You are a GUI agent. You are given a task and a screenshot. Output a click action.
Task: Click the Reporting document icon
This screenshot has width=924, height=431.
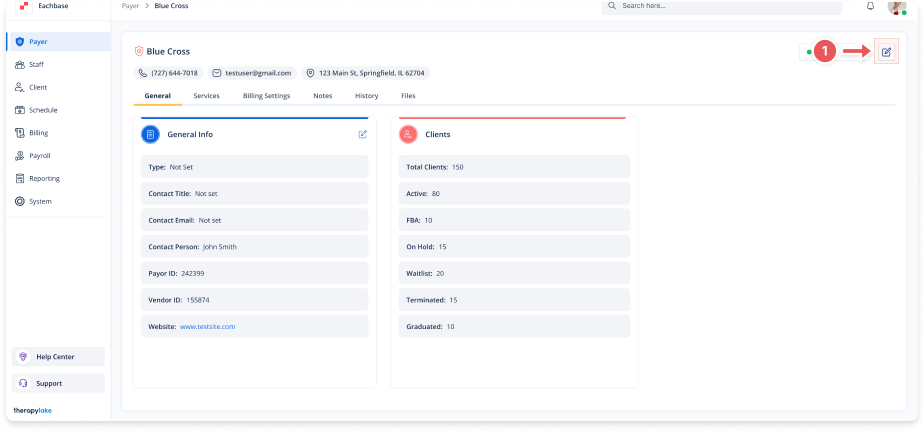[x=19, y=179]
